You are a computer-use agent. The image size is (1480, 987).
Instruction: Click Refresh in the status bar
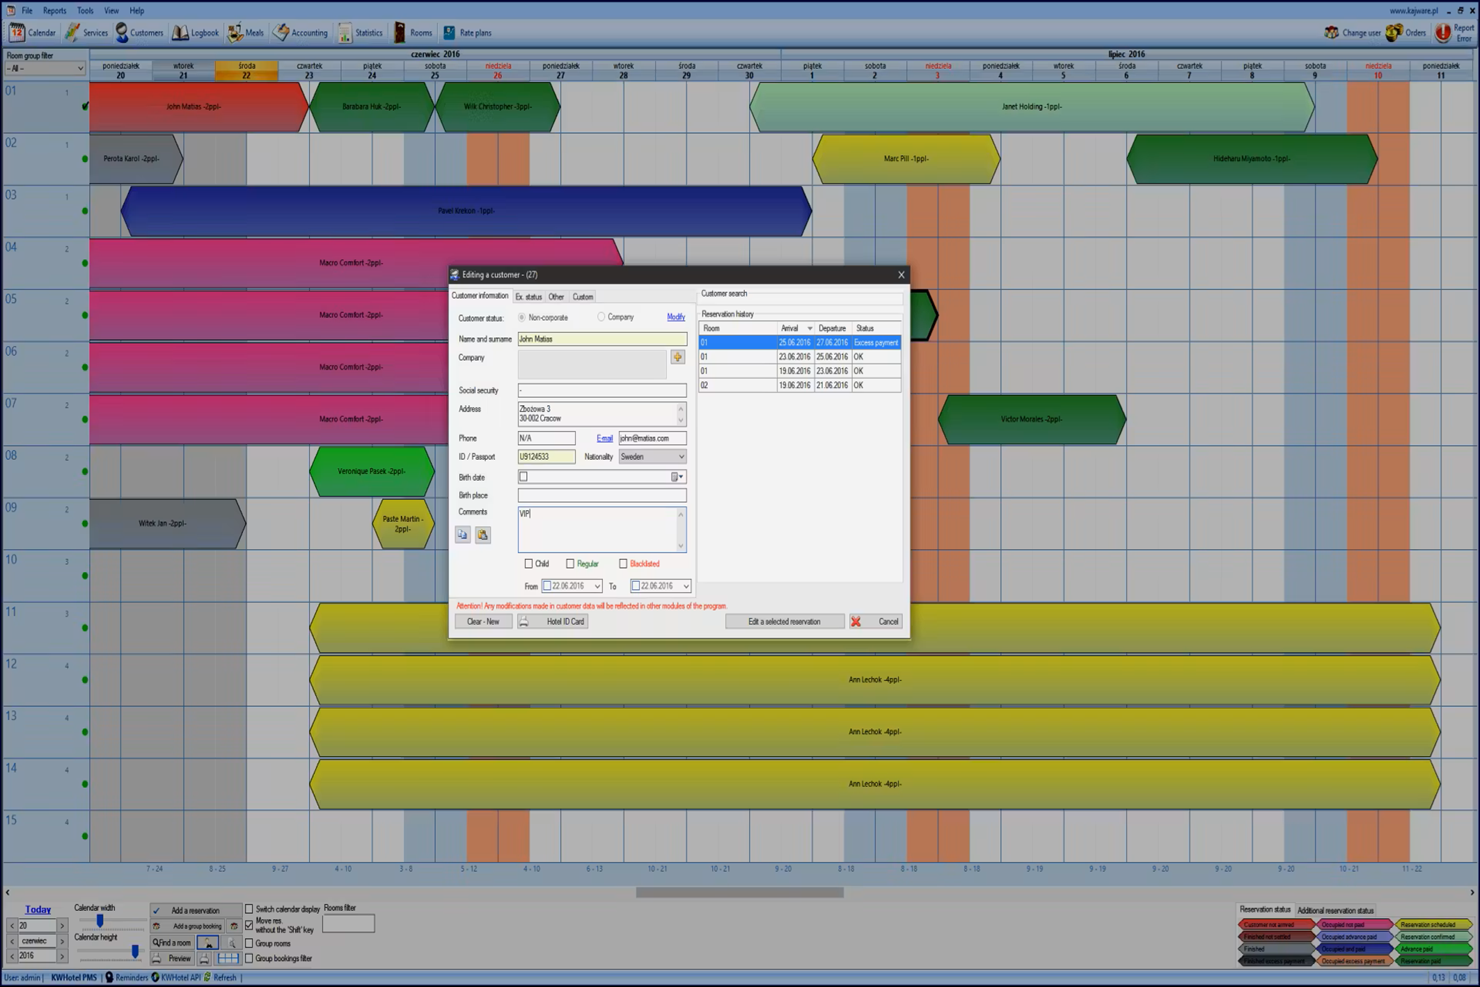point(221,977)
